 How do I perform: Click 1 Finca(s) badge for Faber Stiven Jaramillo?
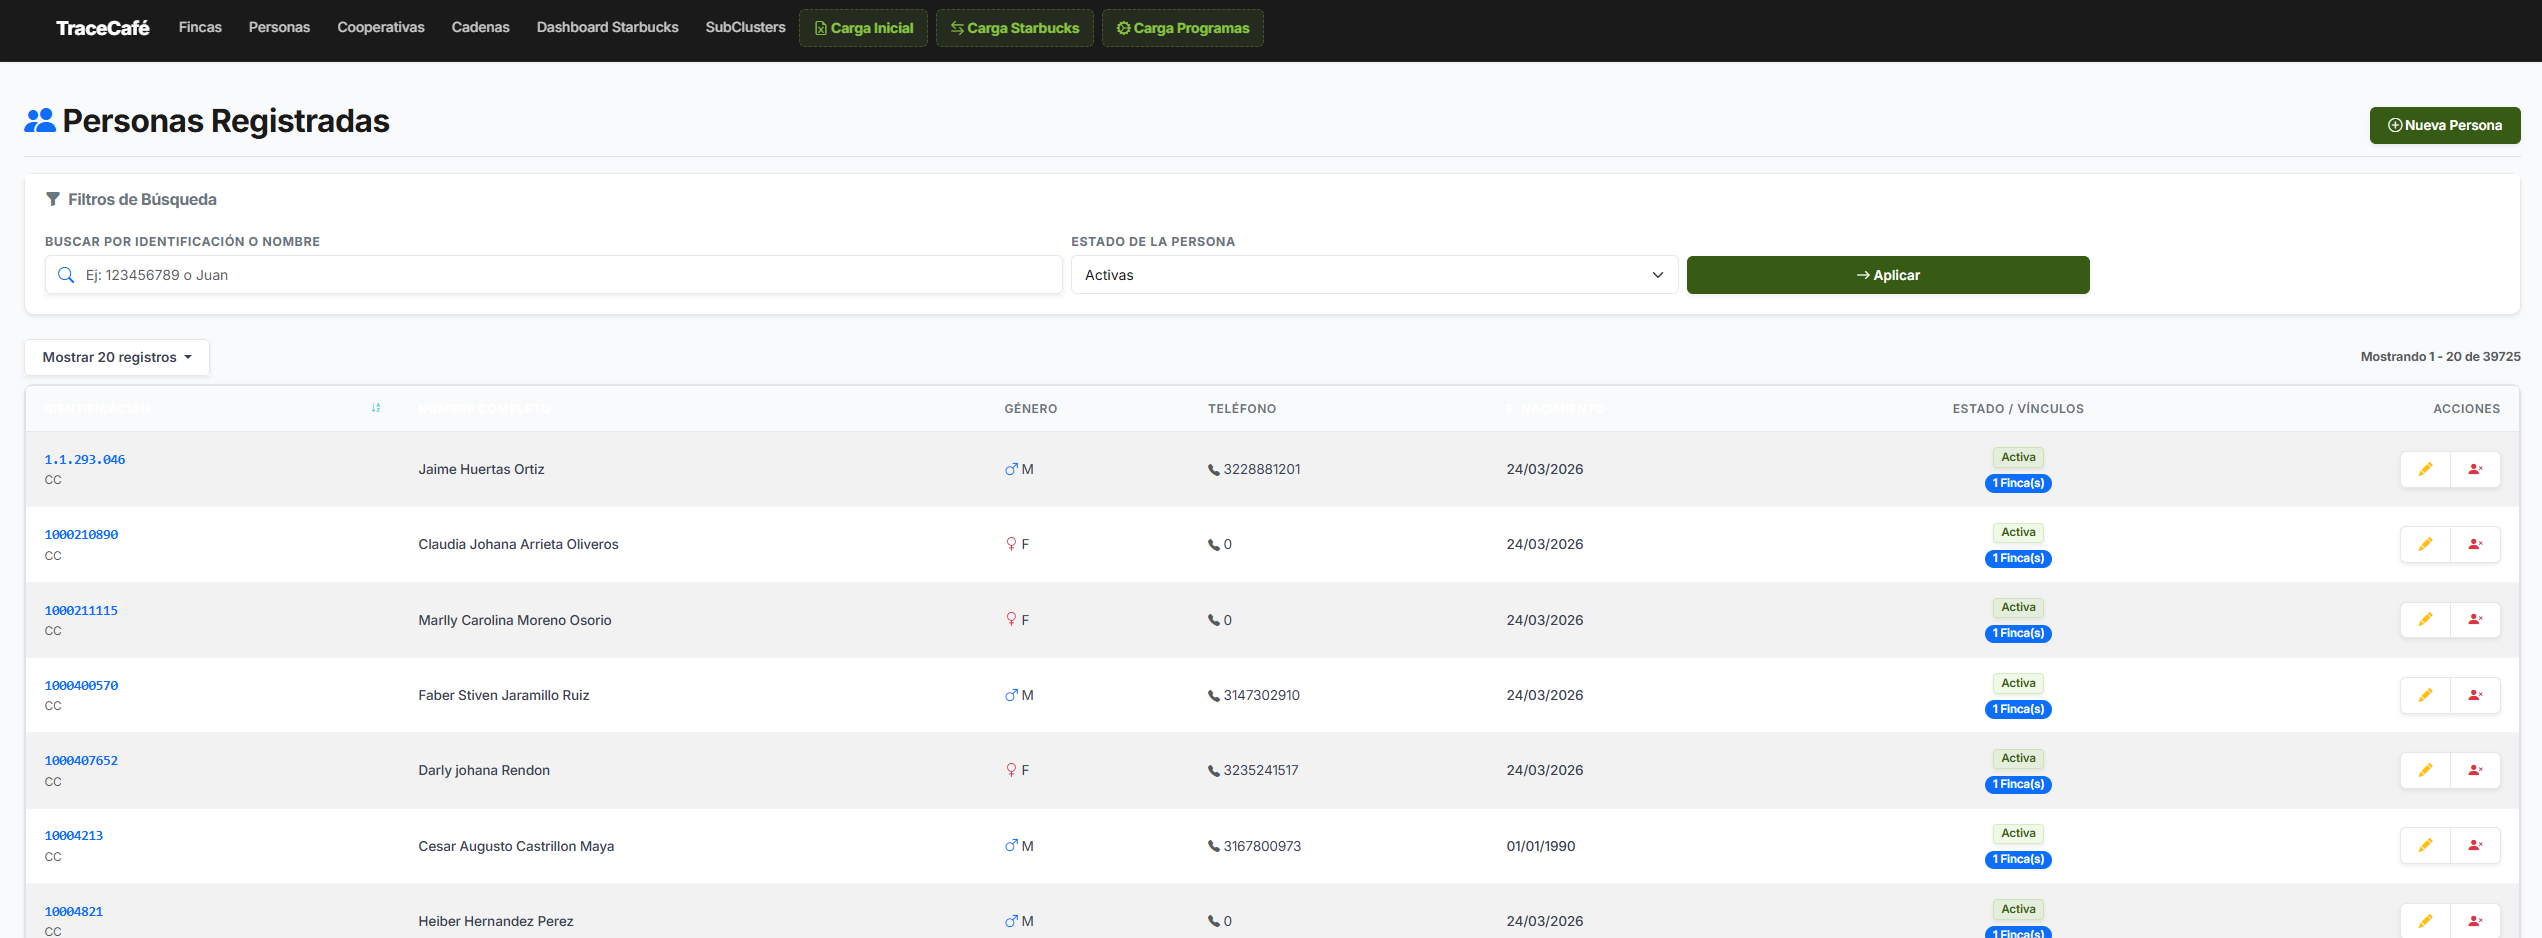pyautogui.click(x=2018, y=709)
